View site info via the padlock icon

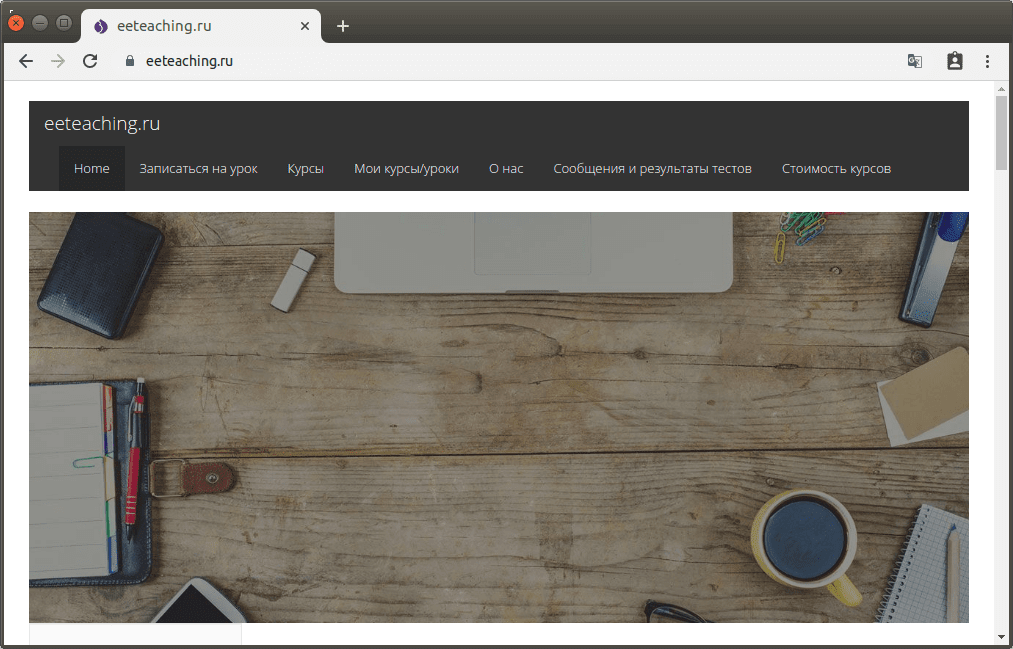[130, 61]
